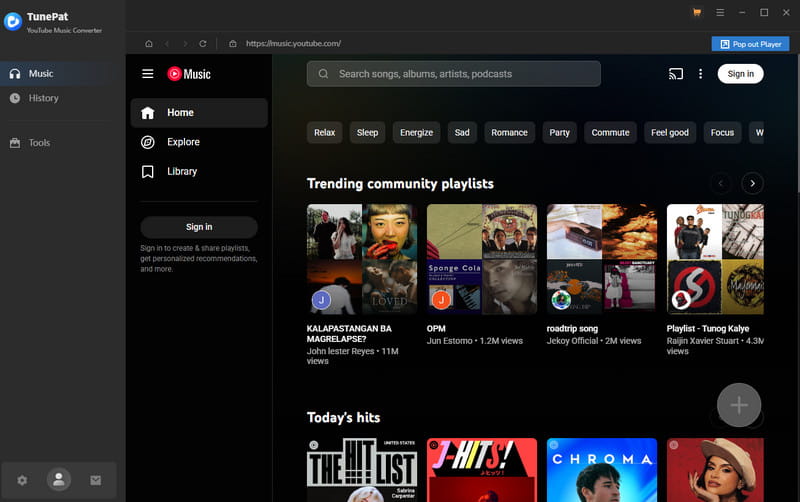Click the roadtrip song title
This screenshot has height=502, width=800.
tap(572, 329)
